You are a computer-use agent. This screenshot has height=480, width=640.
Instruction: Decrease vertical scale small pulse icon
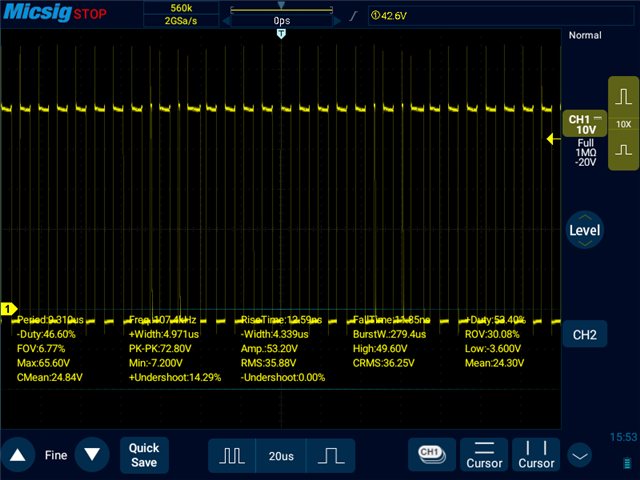[623, 150]
